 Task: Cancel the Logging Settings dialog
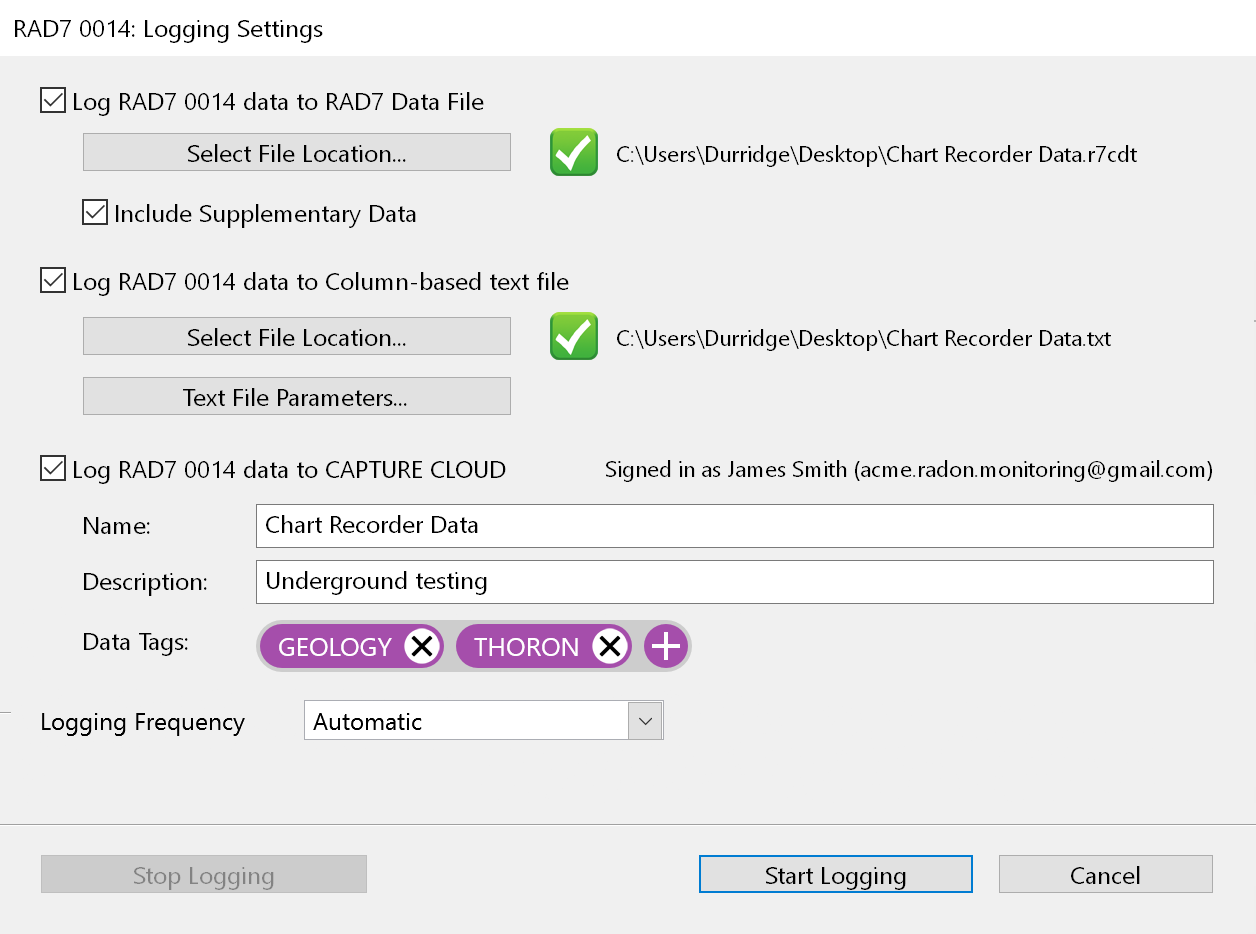pos(1105,875)
